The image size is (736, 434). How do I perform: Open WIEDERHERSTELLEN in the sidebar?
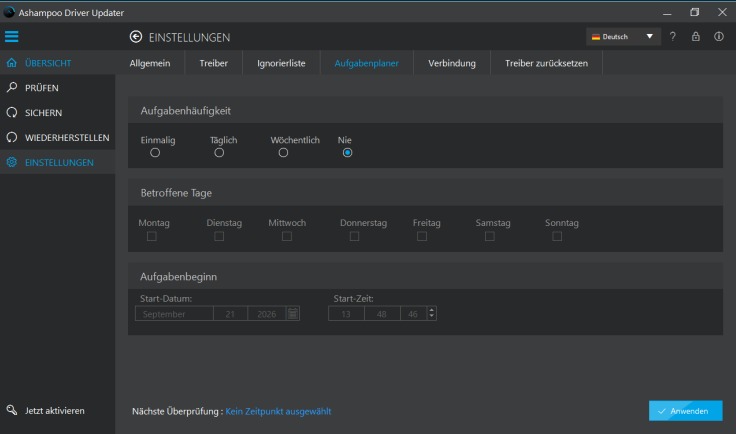(x=57, y=137)
